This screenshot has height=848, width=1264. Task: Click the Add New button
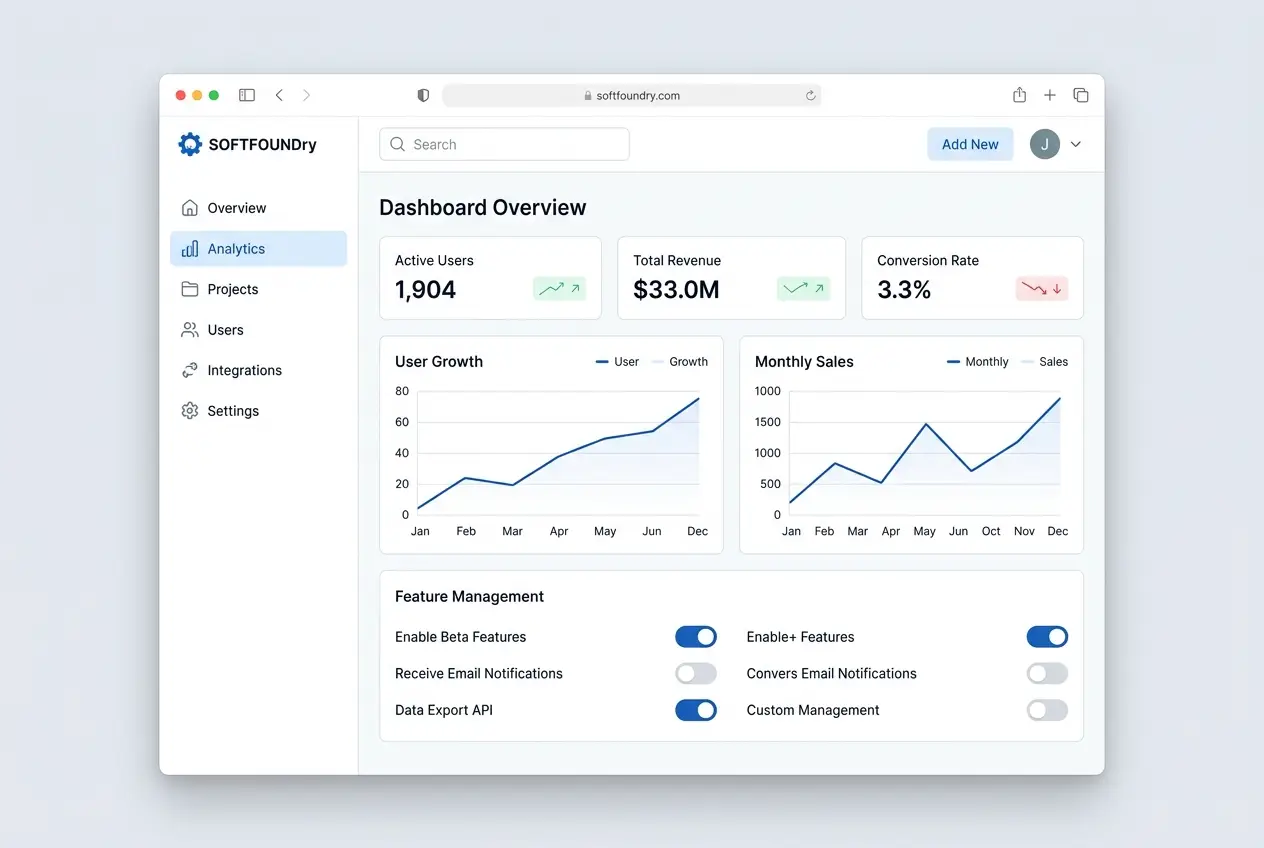point(969,144)
